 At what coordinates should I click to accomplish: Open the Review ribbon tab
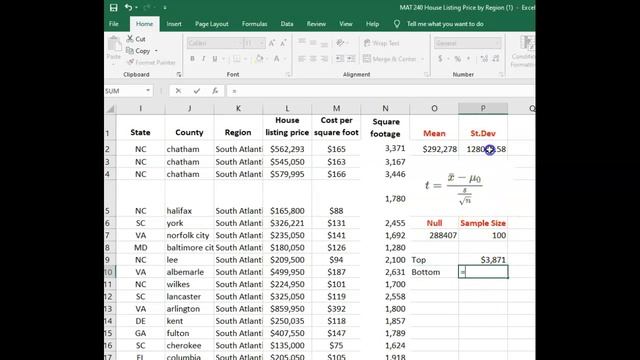pos(316,24)
